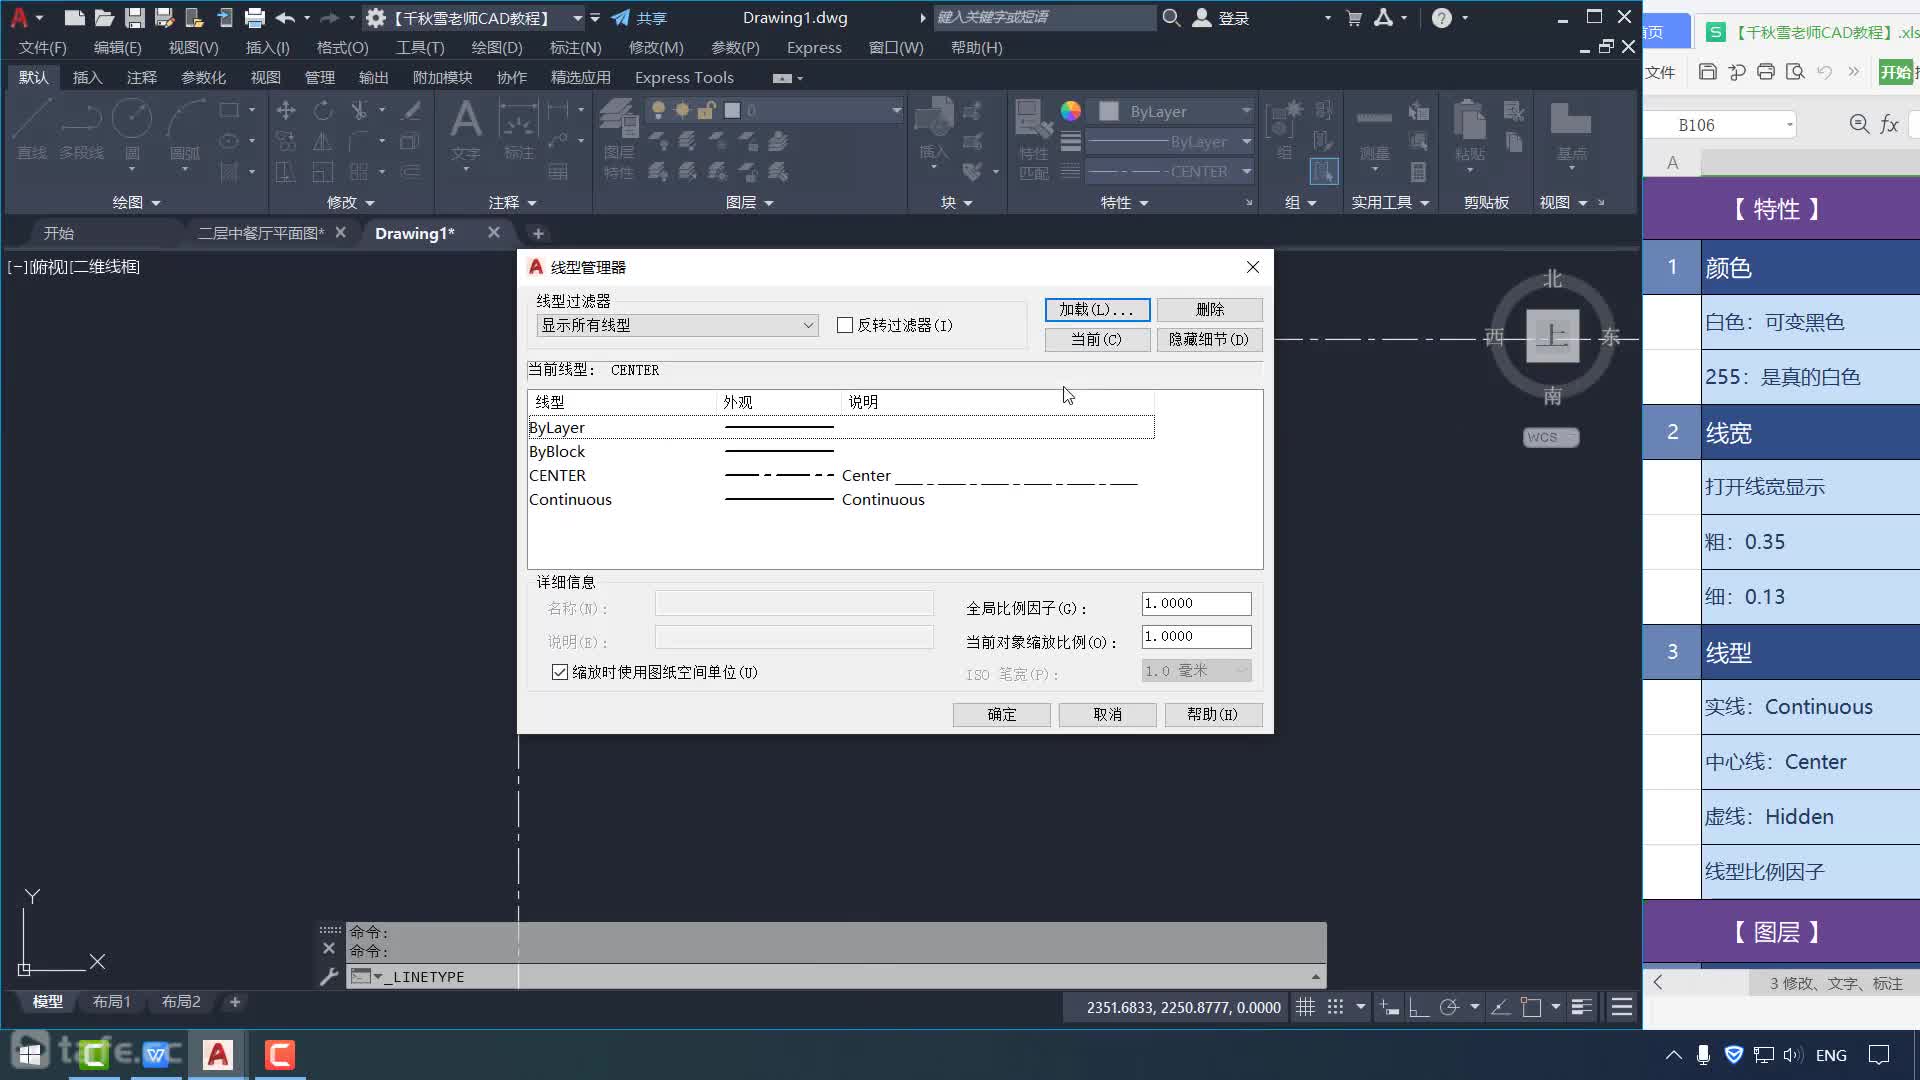Click the Delete (删除) linetype button
The height and width of the screenshot is (1080, 1920).
pos(1209,310)
